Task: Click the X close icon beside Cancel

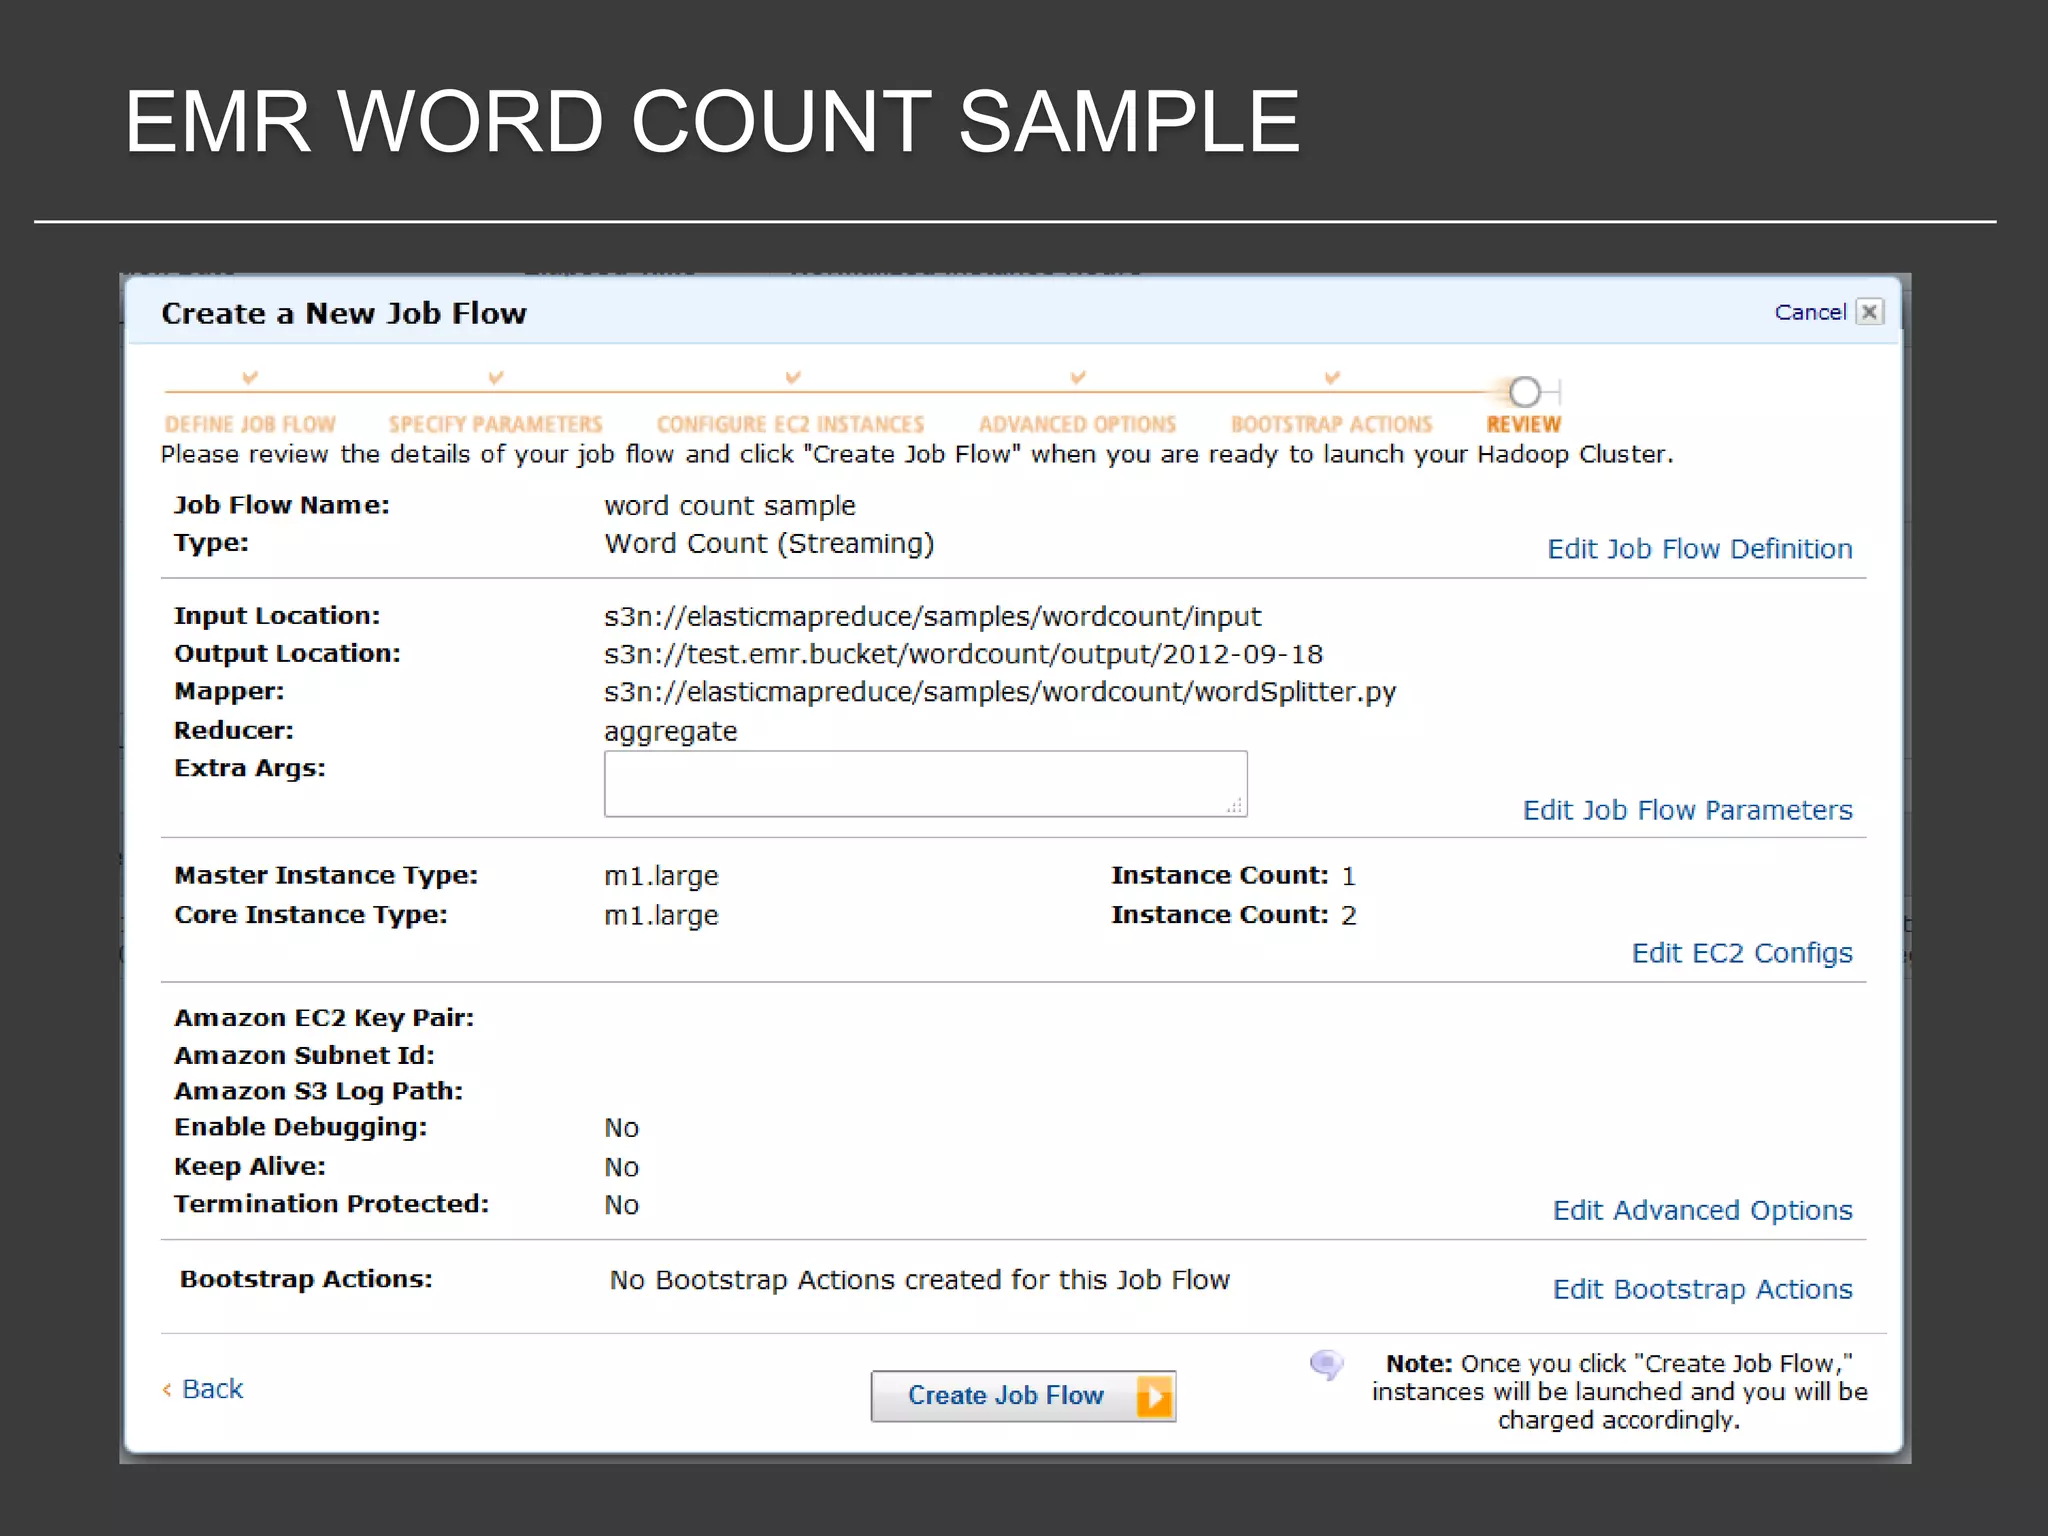Action: pyautogui.click(x=1869, y=312)
